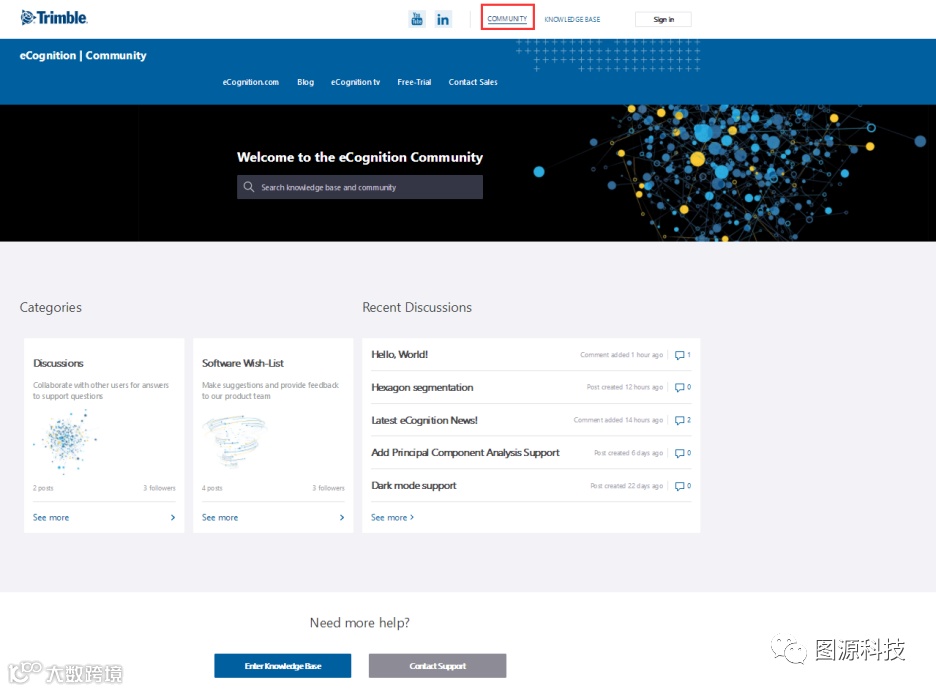Click comment bubble icon for Hexagon segmentation
Image resolution: width=936 pixels, height=691 pixels.
click(679, 387)
